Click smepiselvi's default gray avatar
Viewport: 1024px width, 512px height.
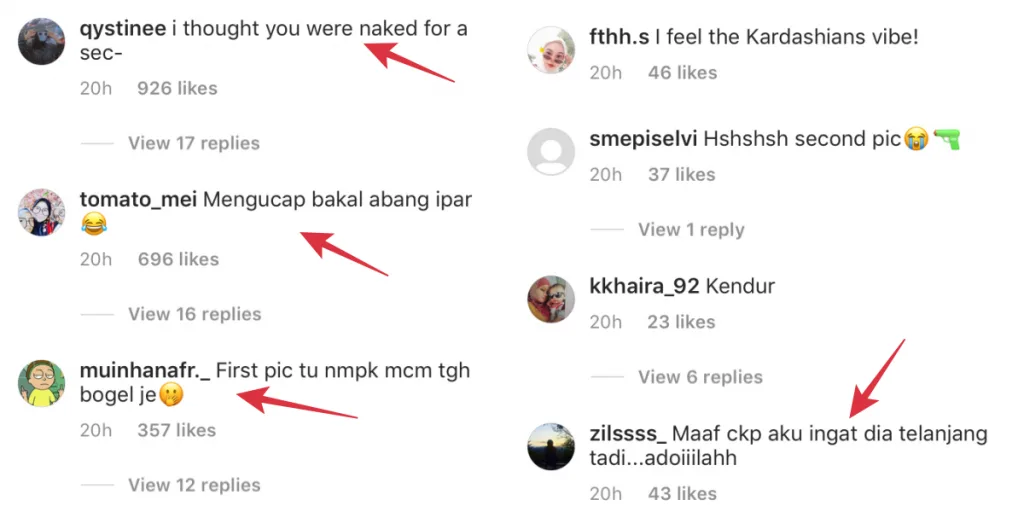(551, 152)
